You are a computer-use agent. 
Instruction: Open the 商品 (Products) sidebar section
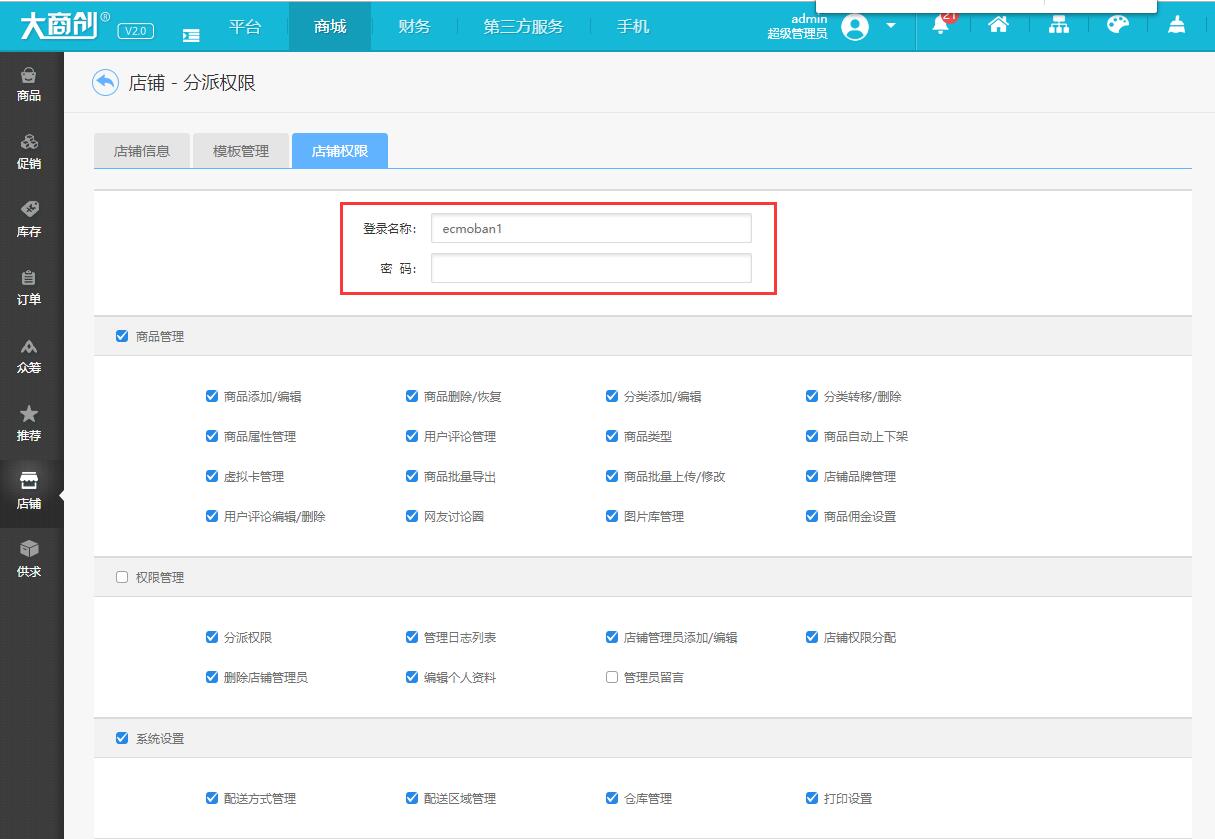coord(31,82)
